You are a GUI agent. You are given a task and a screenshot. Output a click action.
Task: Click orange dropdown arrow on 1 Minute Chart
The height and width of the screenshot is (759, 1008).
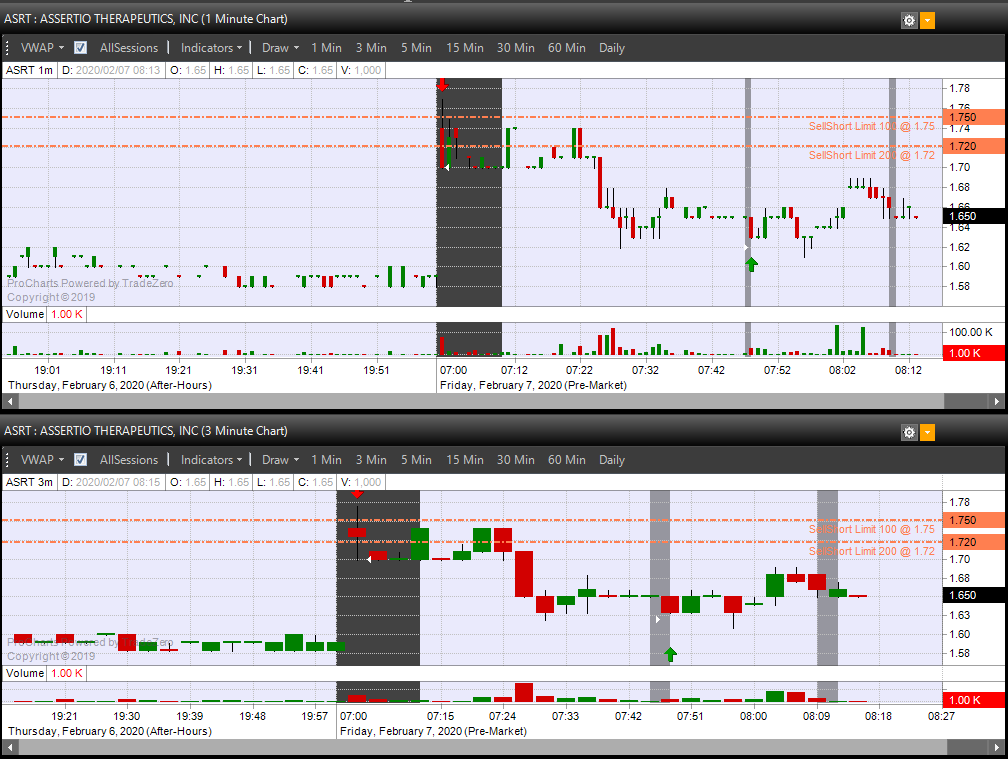[x=927, y=21]
